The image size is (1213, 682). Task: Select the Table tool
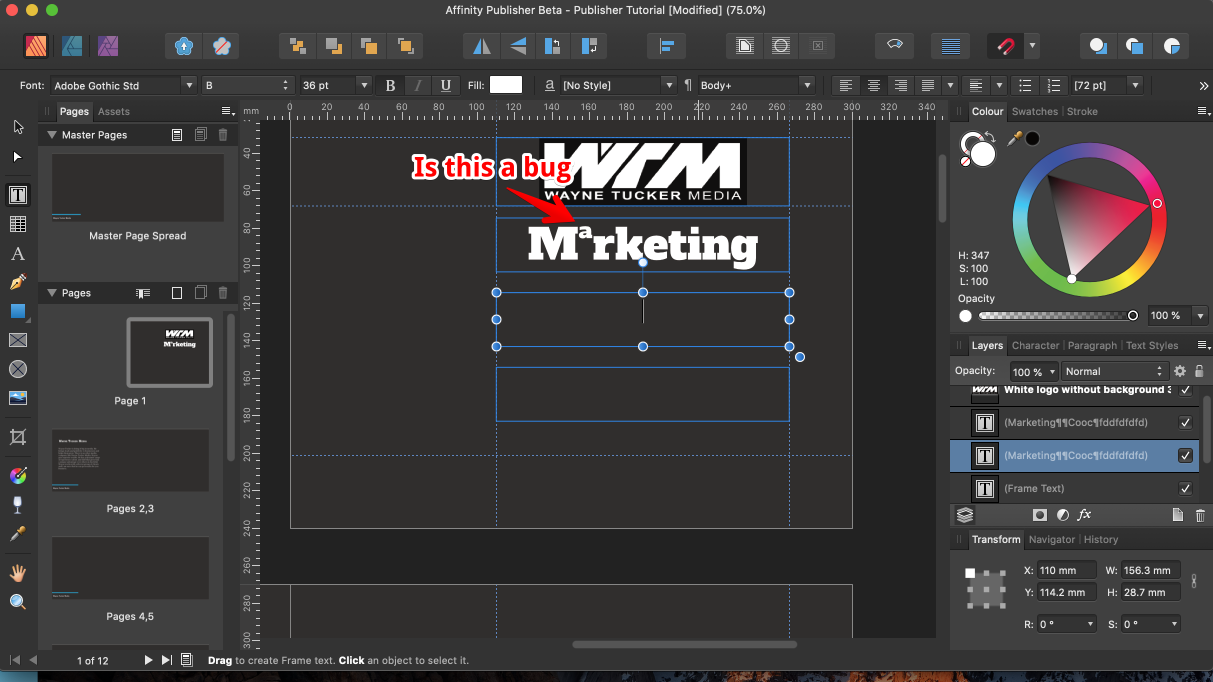tap(18, 224)
